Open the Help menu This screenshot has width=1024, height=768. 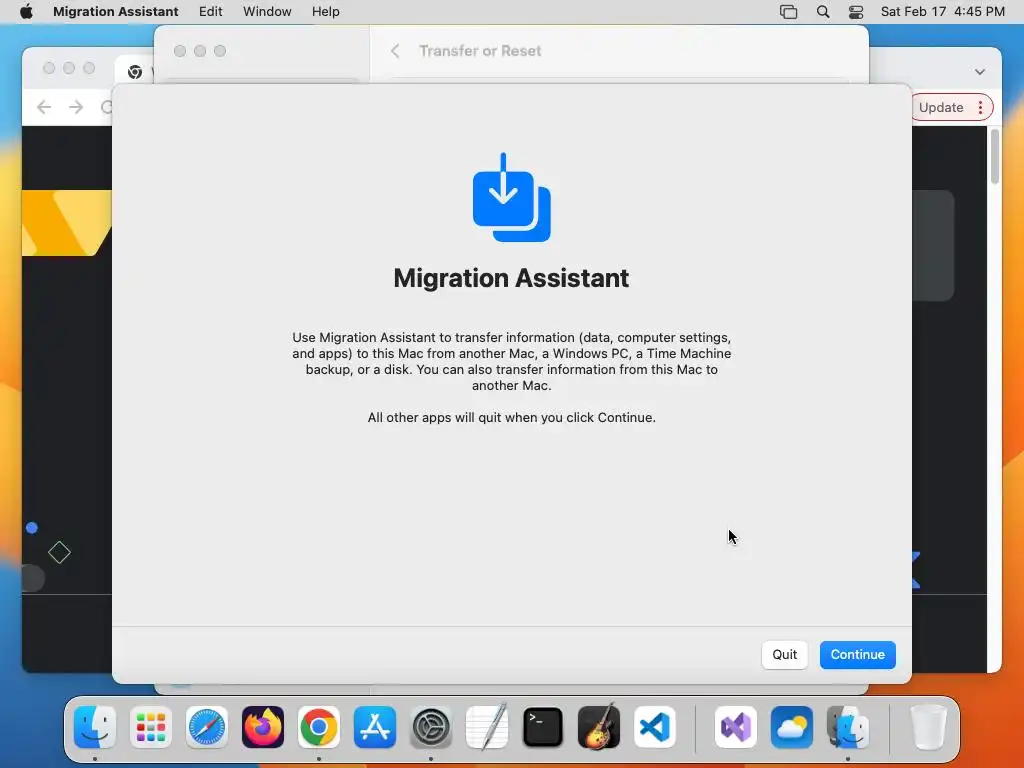325,11
